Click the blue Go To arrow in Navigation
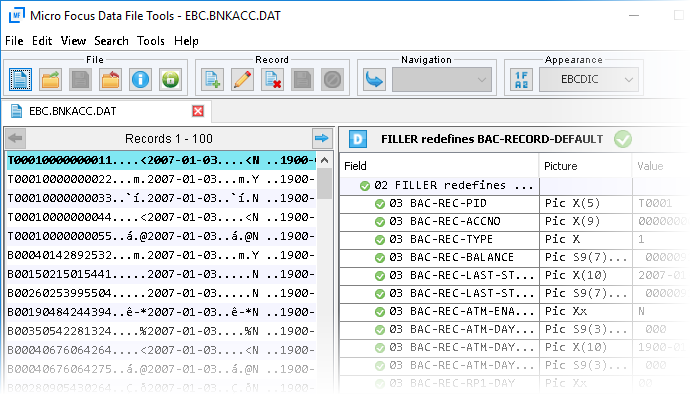Viewport: 691px width, 395px height. (374, 80)
